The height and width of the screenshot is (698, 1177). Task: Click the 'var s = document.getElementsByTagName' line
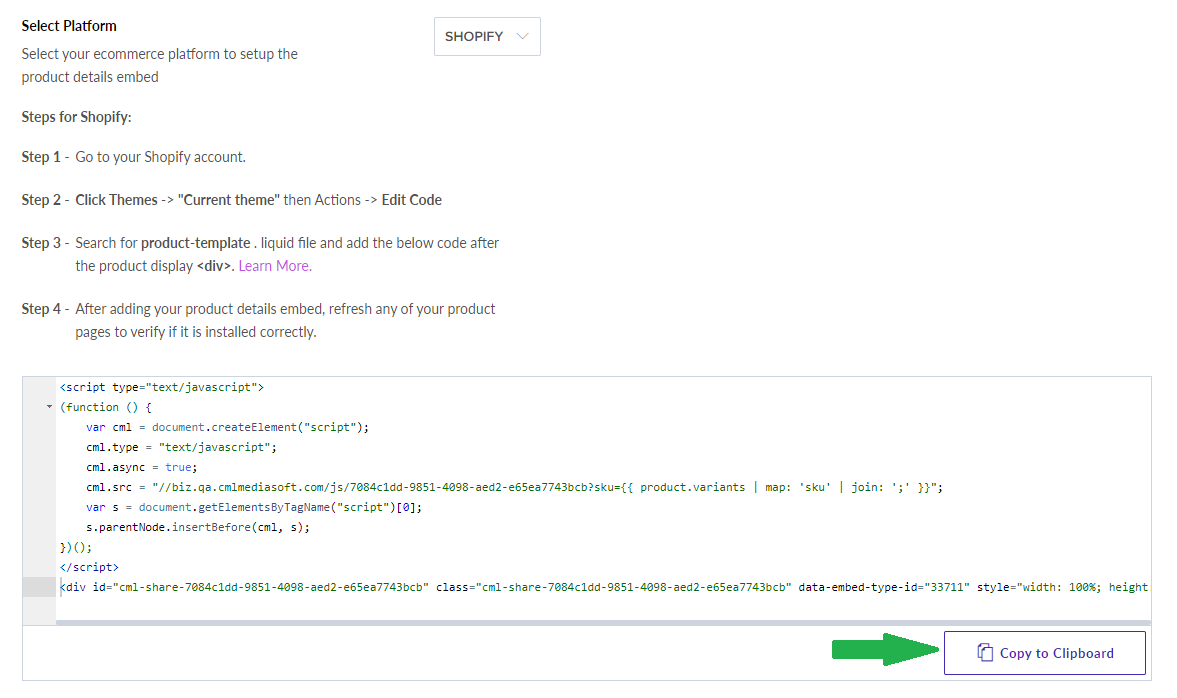pyautogui.click(x=254, y=507)
